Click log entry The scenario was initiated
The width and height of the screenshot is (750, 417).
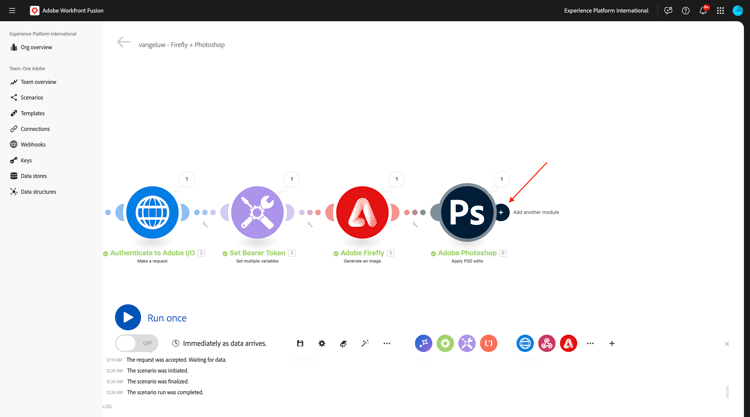[157, 371]
